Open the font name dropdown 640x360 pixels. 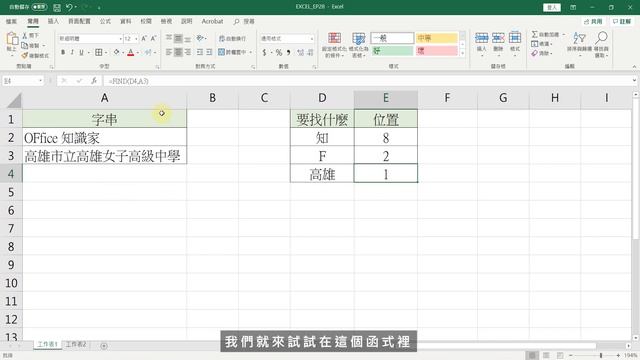click(120, 38)
